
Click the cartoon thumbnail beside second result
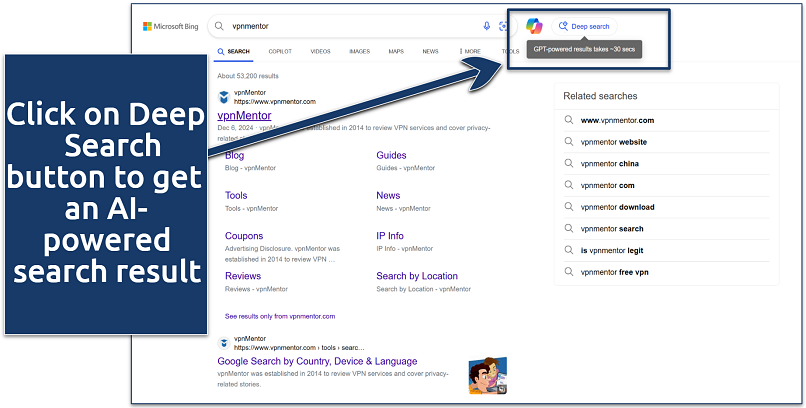(x=488, y=376)
